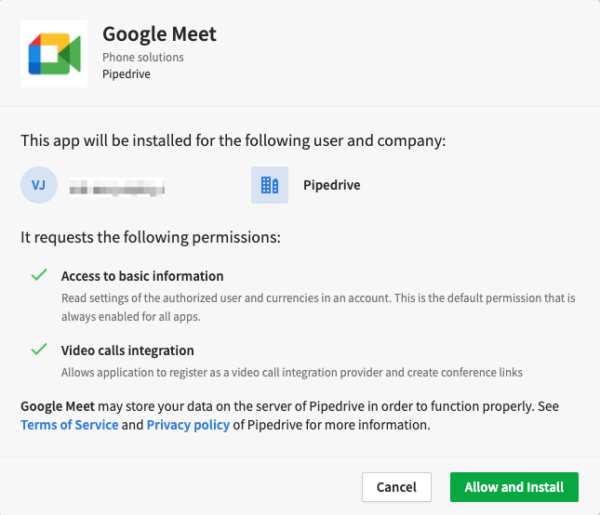
Task: Click the basic information permission description
Action: [x=318, y=307]
